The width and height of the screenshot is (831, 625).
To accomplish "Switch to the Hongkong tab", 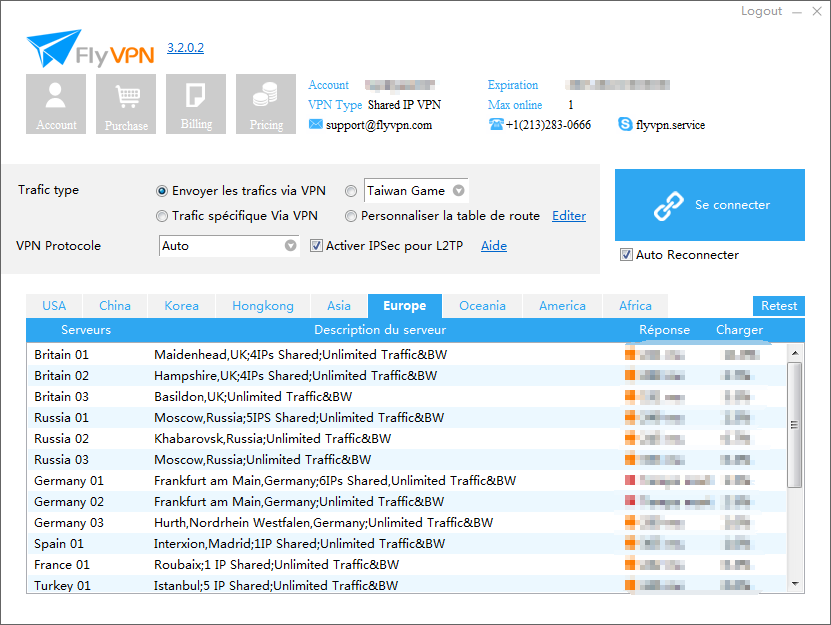I will tap(263, 306).
